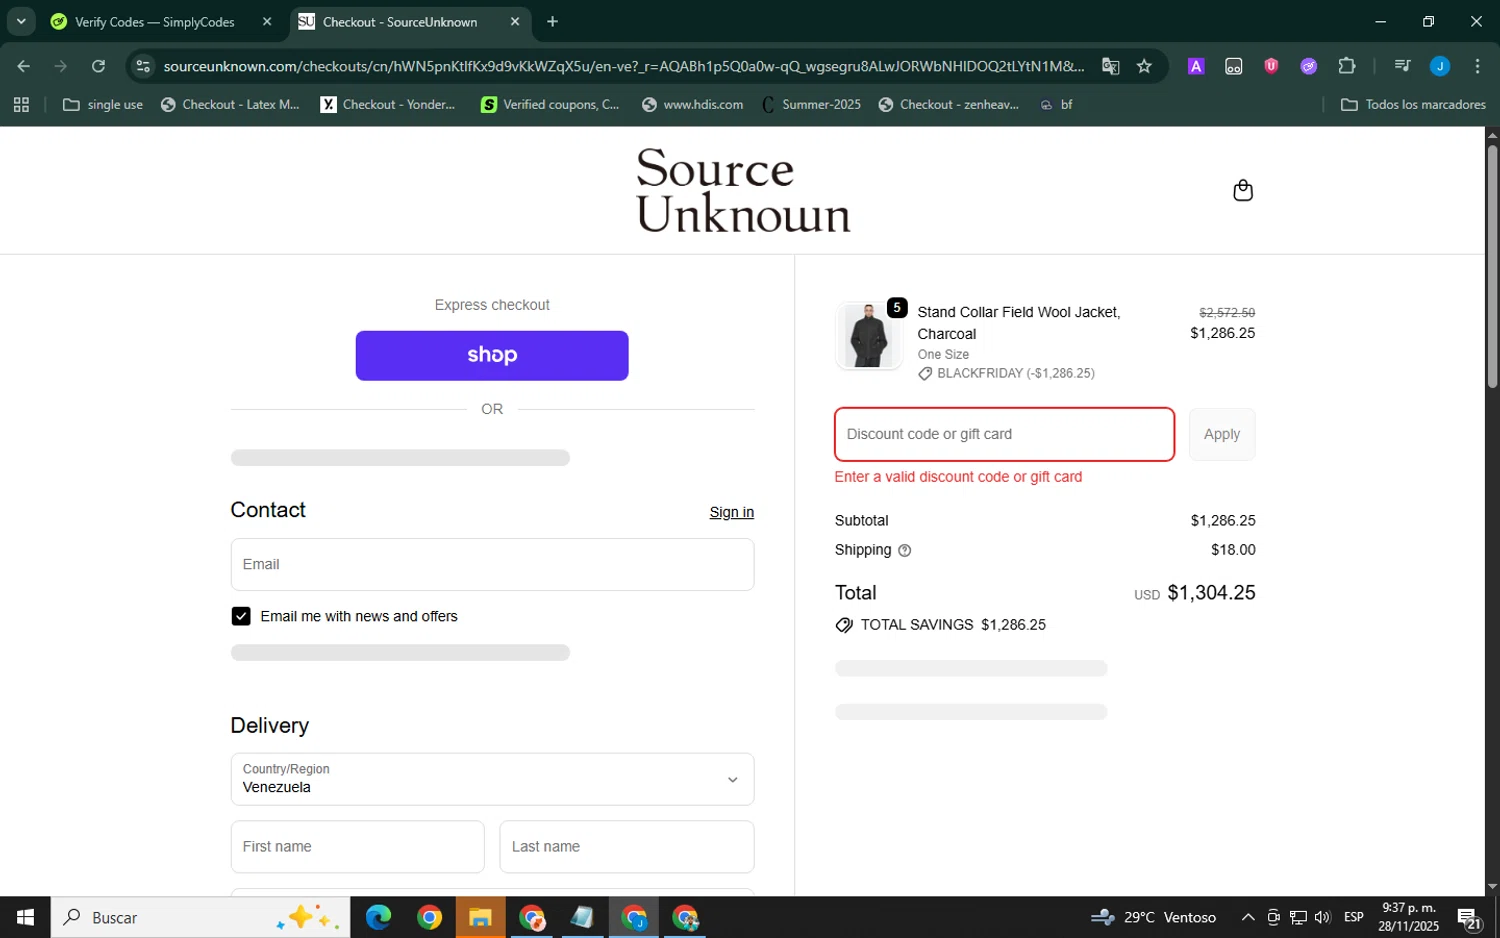Open the Checkout - Yonder... bookmark
The image size is (1500, 938).
pos(388,104)
